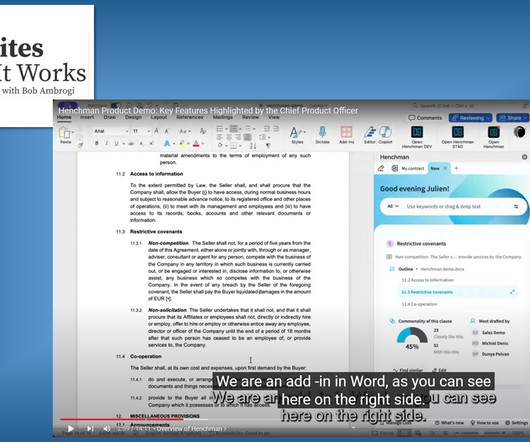The width and height of the screenshot is (530, 442).
Task: Switch to the Layout ribbon tab
Action: pyautogui.click(x=159, y=117)
